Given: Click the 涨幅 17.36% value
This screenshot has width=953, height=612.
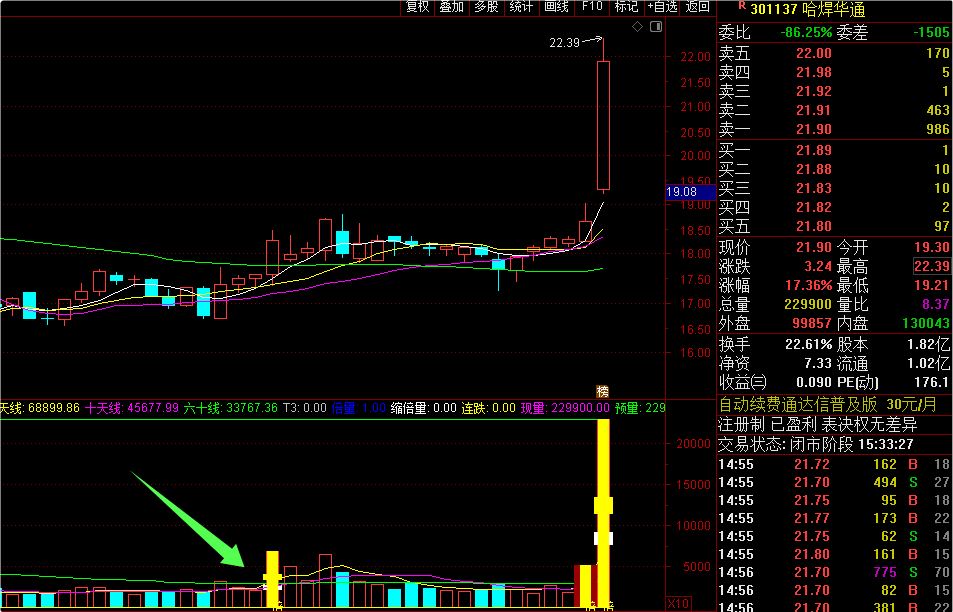Looking at the screenshot, I should point(809,285).
